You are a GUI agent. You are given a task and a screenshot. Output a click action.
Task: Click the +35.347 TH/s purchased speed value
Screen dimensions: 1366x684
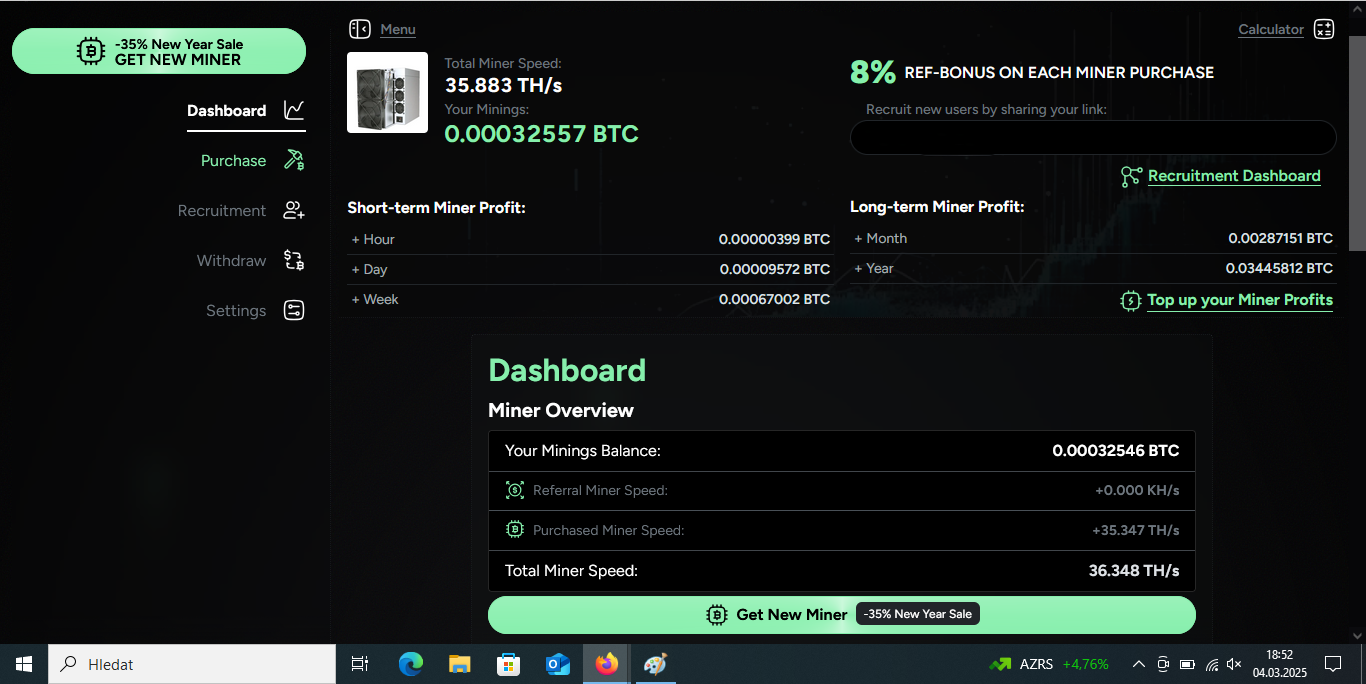coord(1136,530)
